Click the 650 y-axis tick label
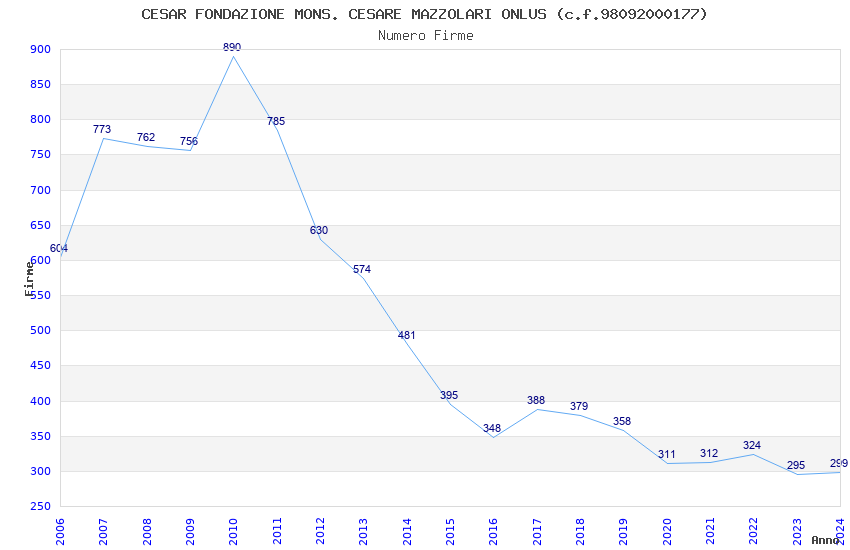 41,225
